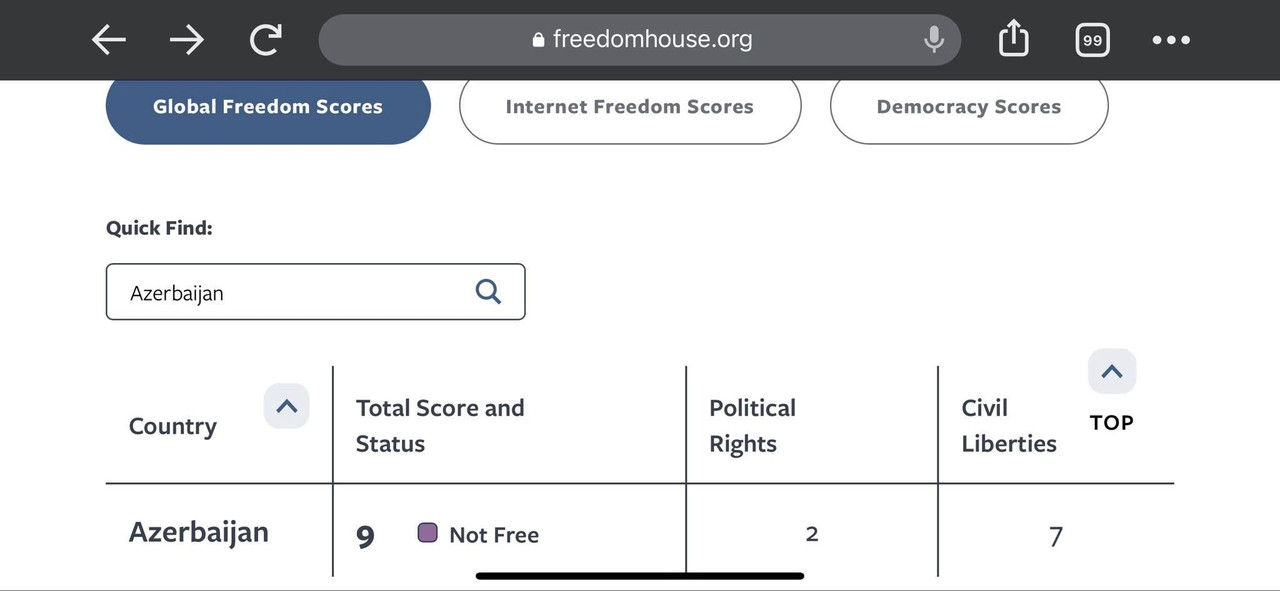Click the purple Not Free status swatch

(427, 533)
